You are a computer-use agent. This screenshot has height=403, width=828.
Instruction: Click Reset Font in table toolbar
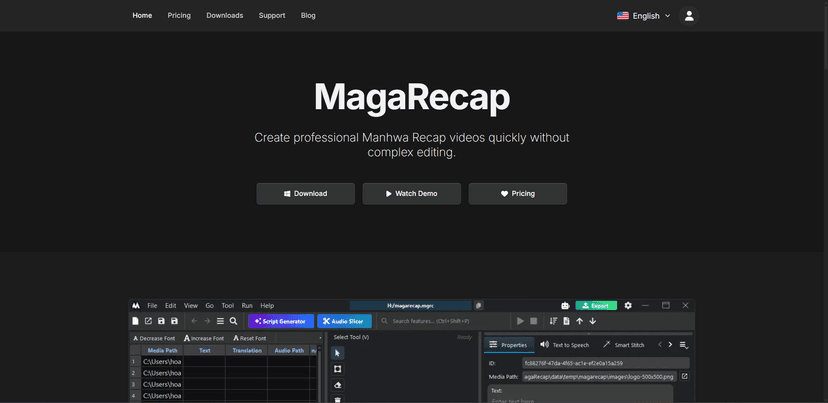click(249, 338)
